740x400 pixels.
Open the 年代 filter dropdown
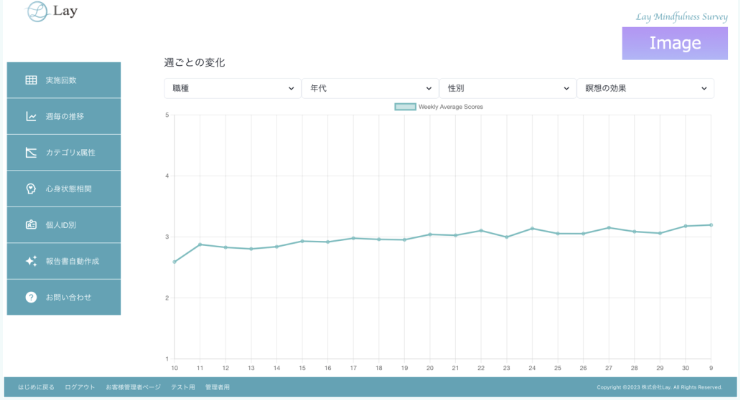[370, 88]
